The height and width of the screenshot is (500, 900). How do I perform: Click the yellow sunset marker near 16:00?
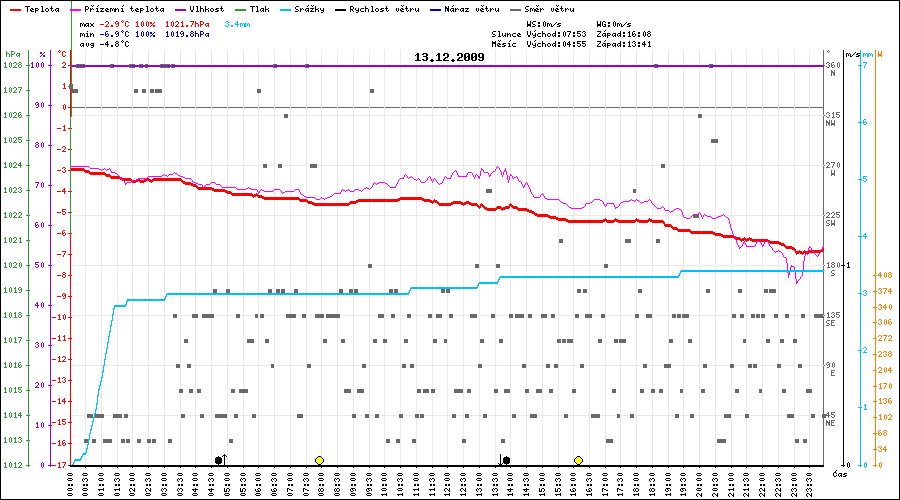tap(578, 460)
